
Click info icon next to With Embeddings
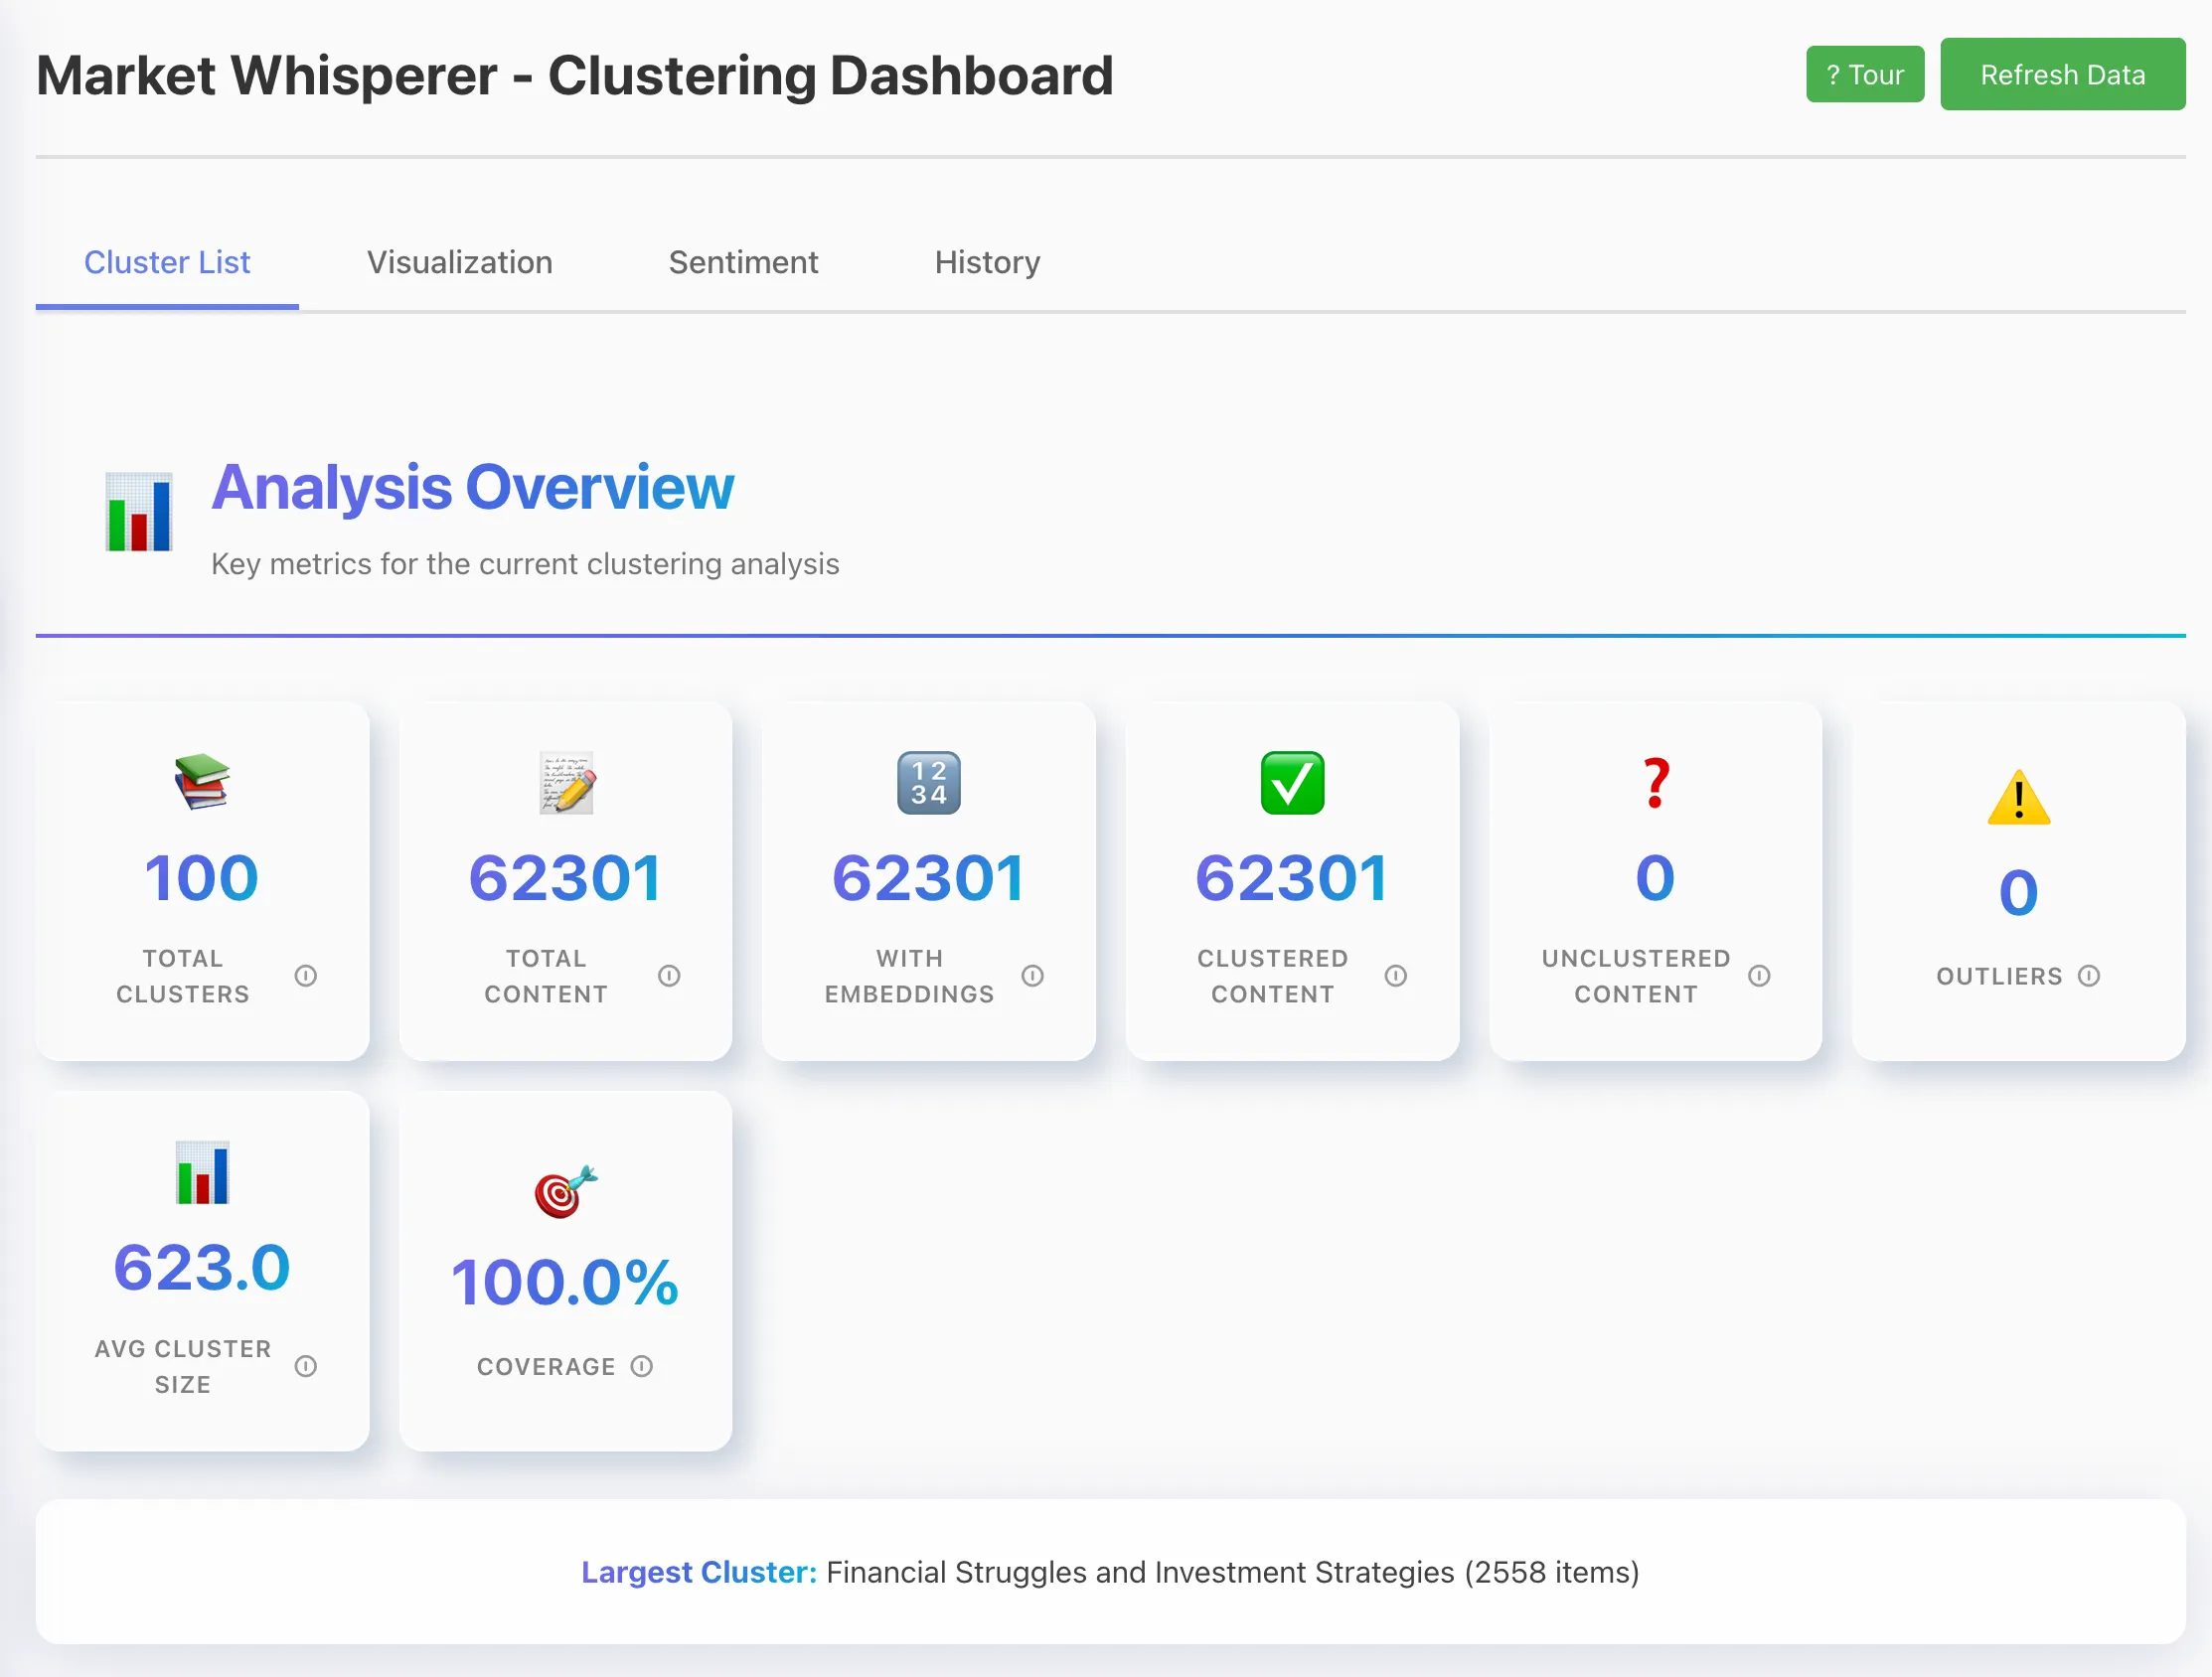point(1032,975)
